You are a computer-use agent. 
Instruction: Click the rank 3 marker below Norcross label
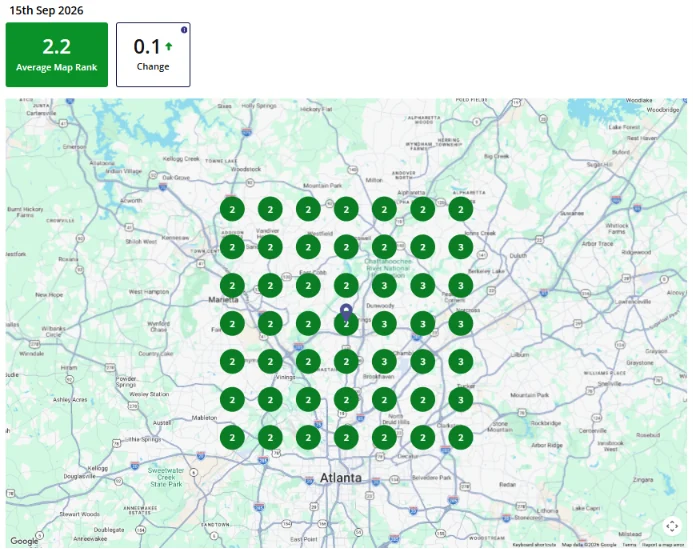(x=461, y=324)
